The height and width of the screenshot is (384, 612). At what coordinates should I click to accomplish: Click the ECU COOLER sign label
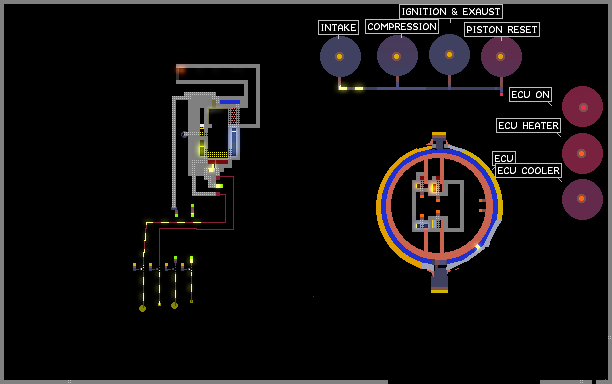coord(528,171)
